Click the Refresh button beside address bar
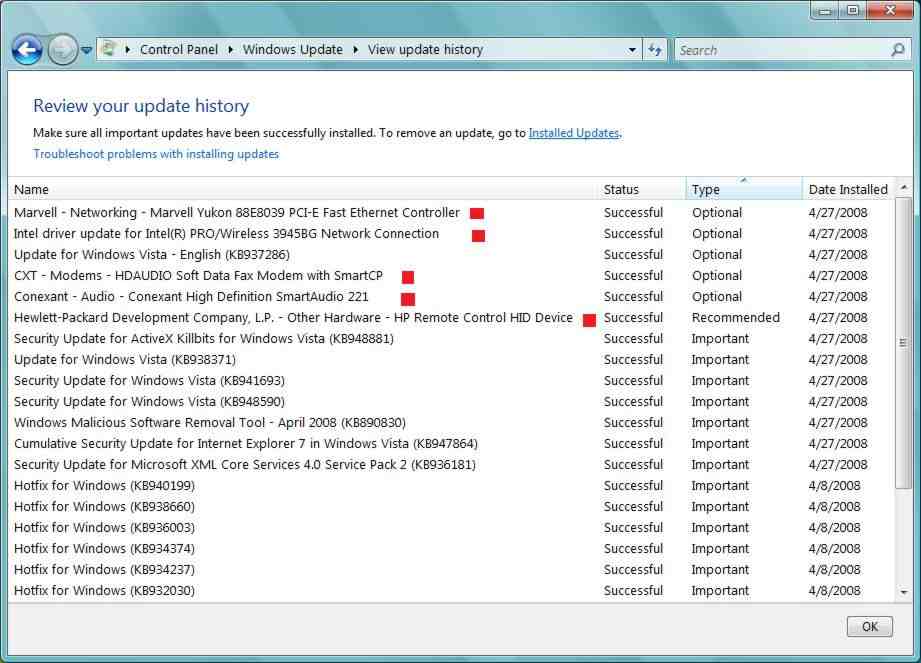 (x=655, y=50)
